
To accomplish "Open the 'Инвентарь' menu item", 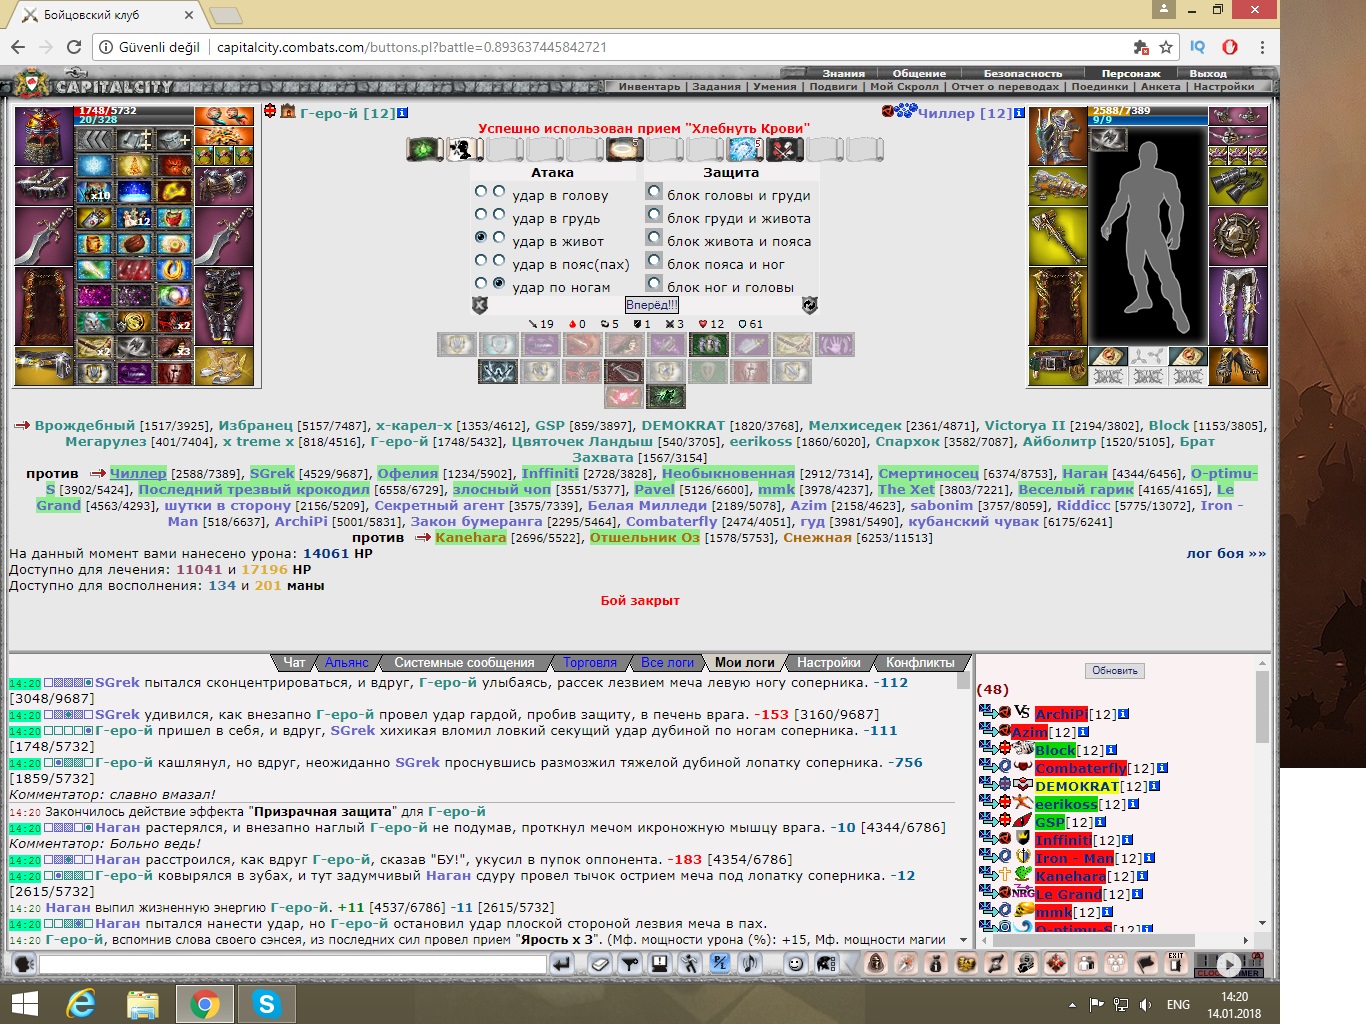I will click(649, 87).
